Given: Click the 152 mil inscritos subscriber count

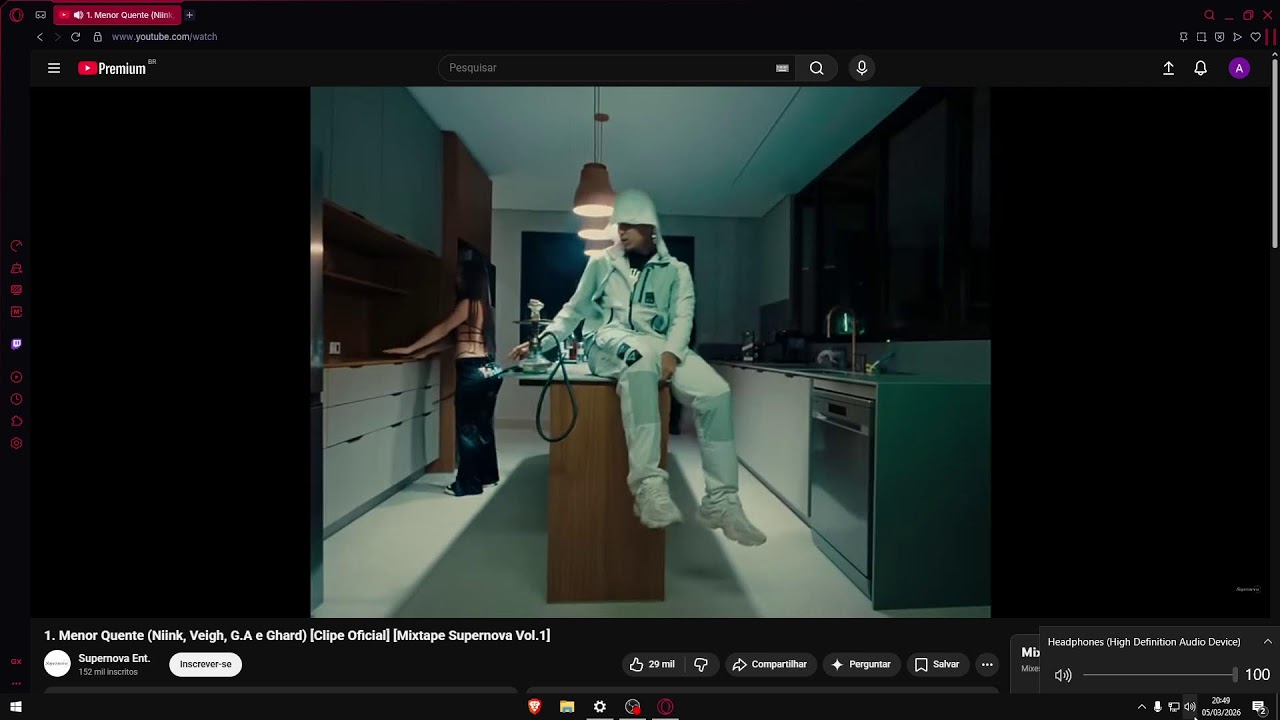Looking at the screenshot, I should pyautogui.click(x=108, y=672).
